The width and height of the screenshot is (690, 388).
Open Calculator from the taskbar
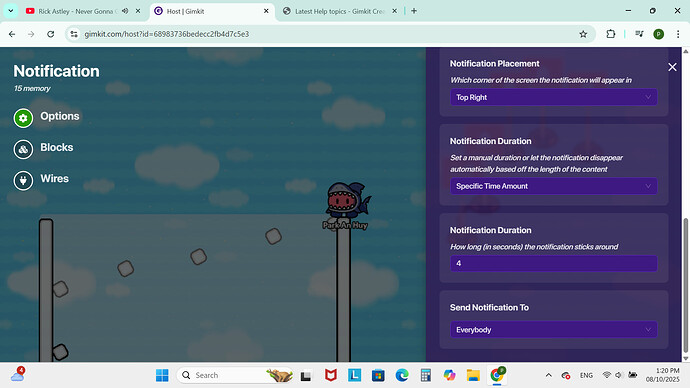click(426, 375)
